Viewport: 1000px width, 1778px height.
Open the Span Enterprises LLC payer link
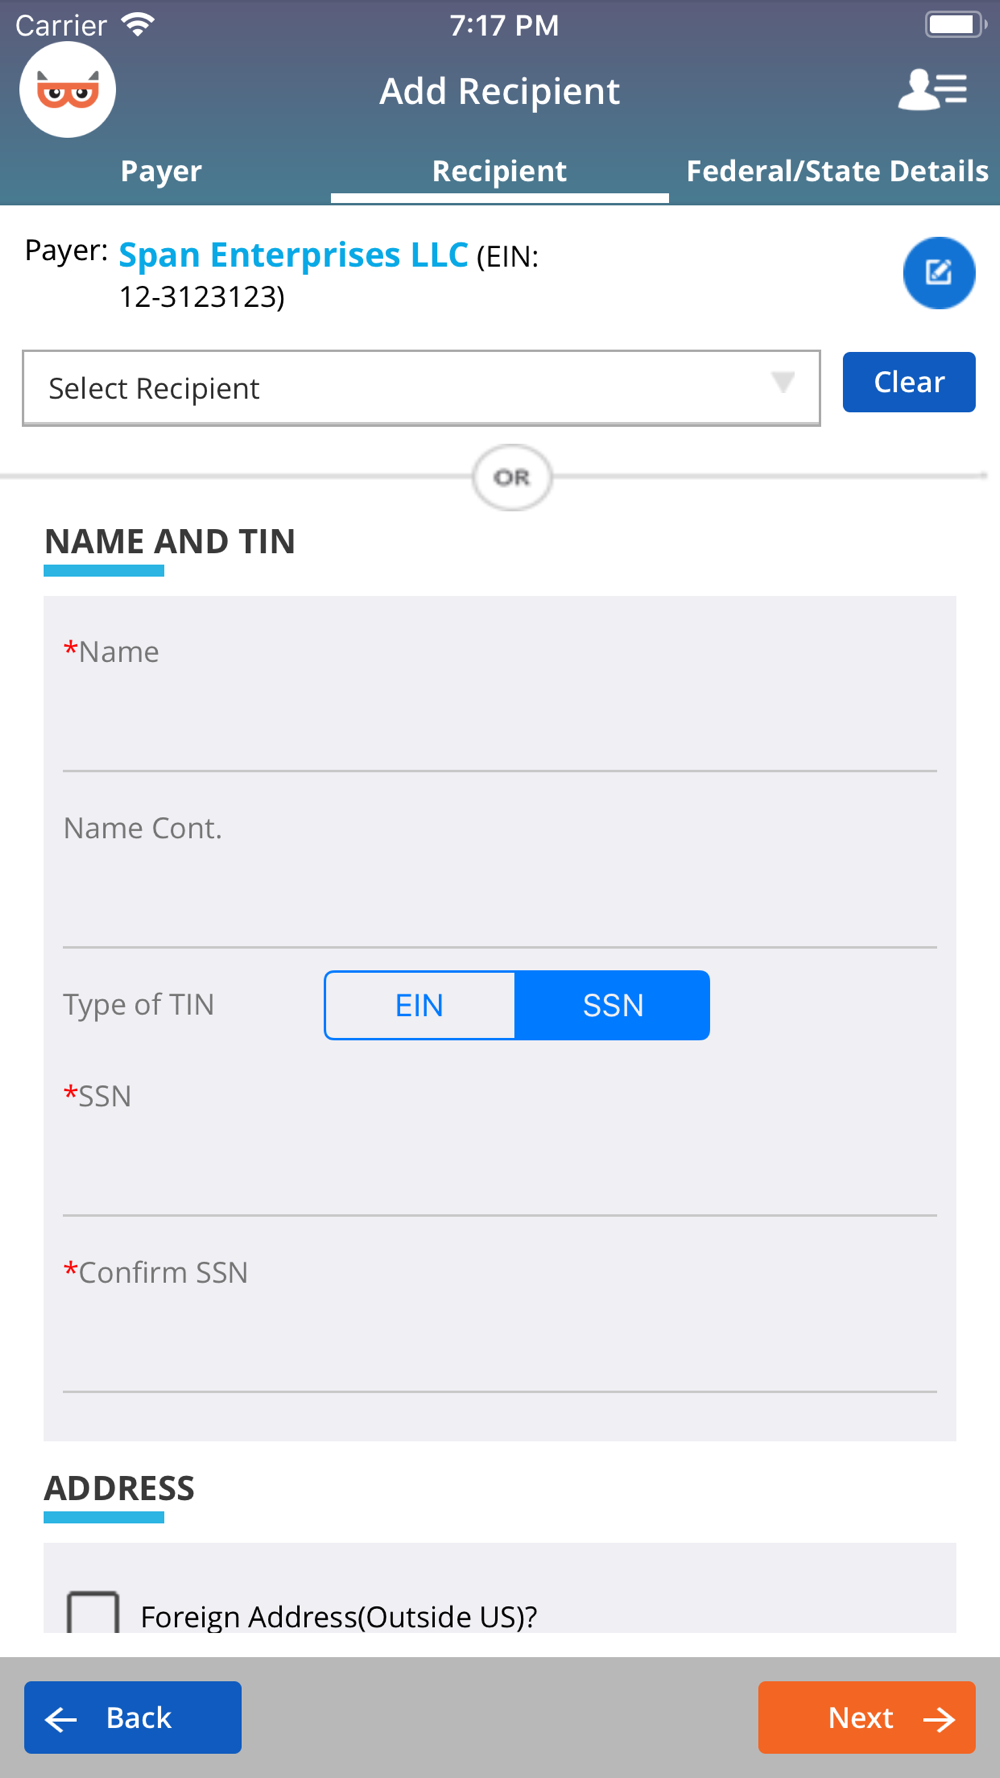click(293, 255)
